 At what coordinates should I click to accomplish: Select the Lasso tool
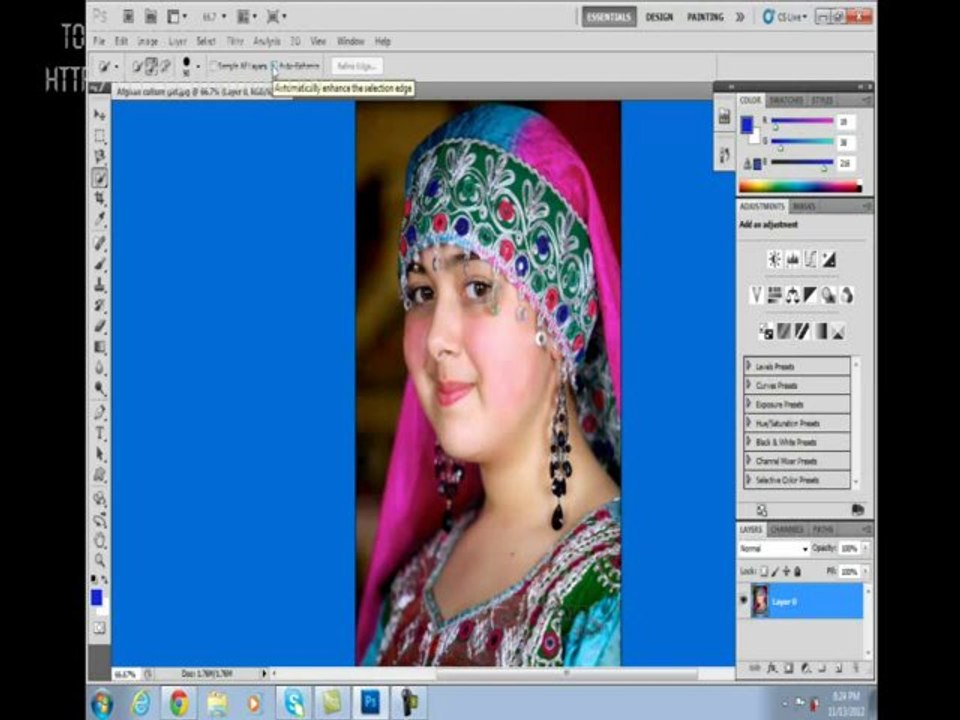coord(99,156)
